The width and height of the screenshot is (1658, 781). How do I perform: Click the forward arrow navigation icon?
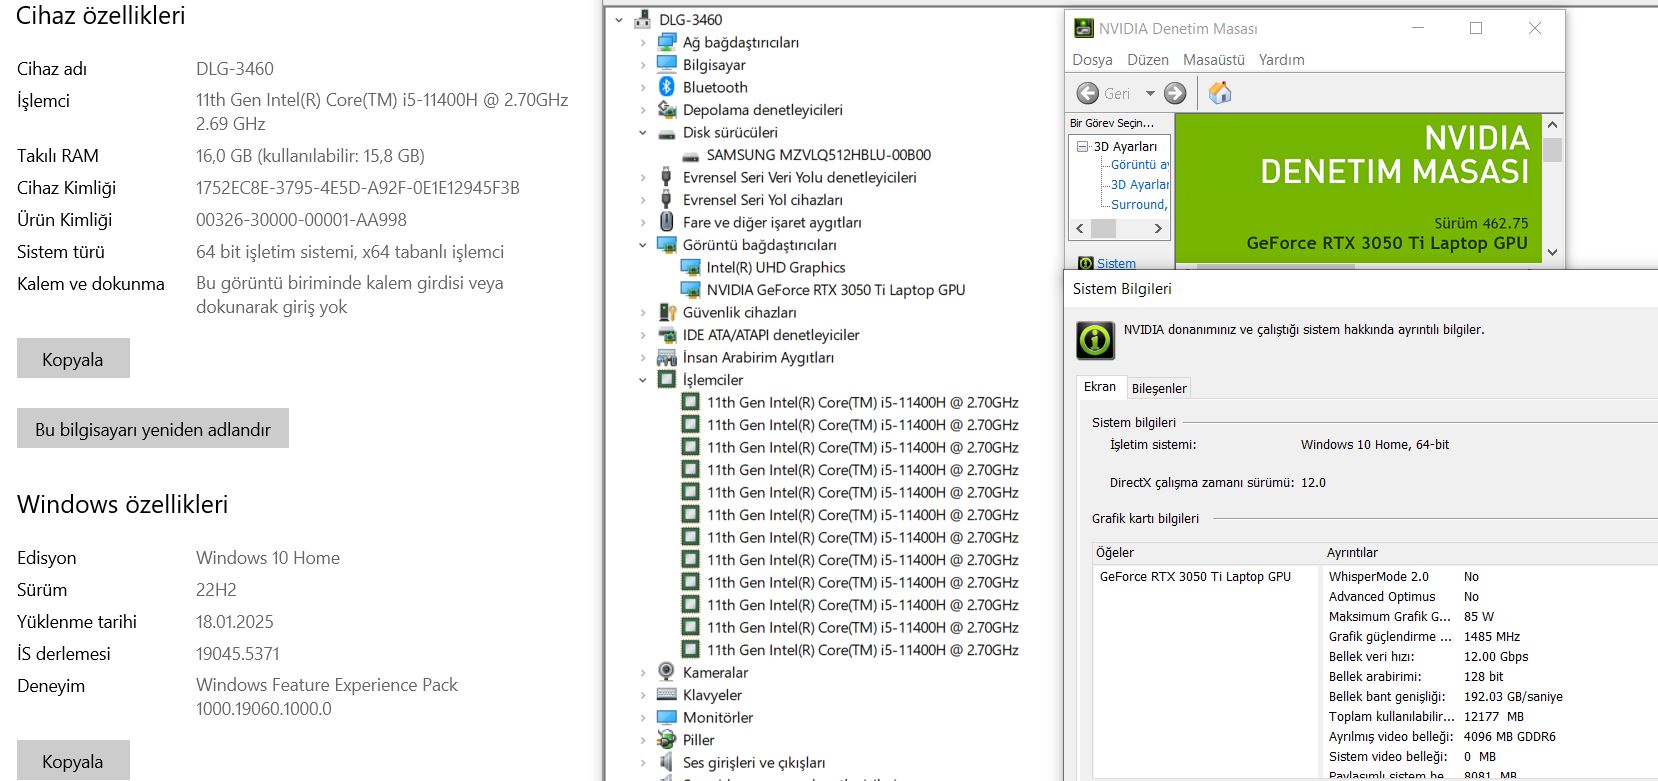click(x=1175, y=93)
